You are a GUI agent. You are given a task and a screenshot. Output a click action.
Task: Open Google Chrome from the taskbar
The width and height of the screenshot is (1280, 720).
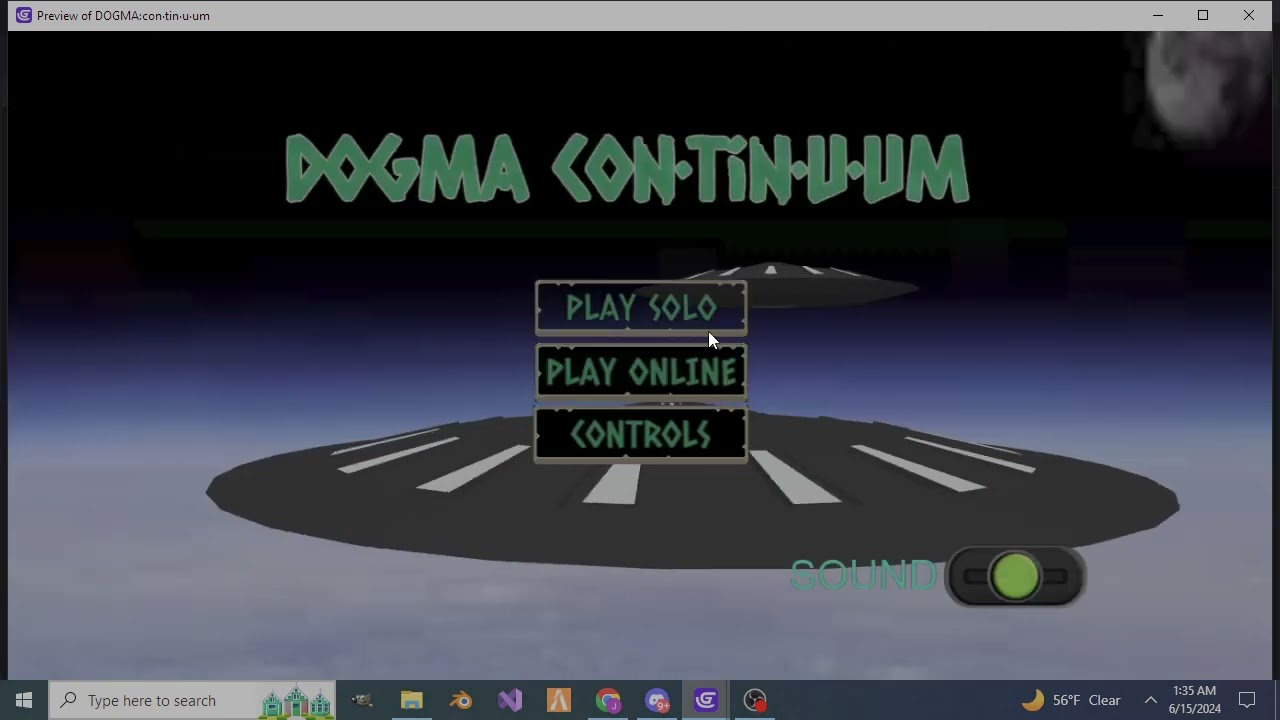pos(608,700)
